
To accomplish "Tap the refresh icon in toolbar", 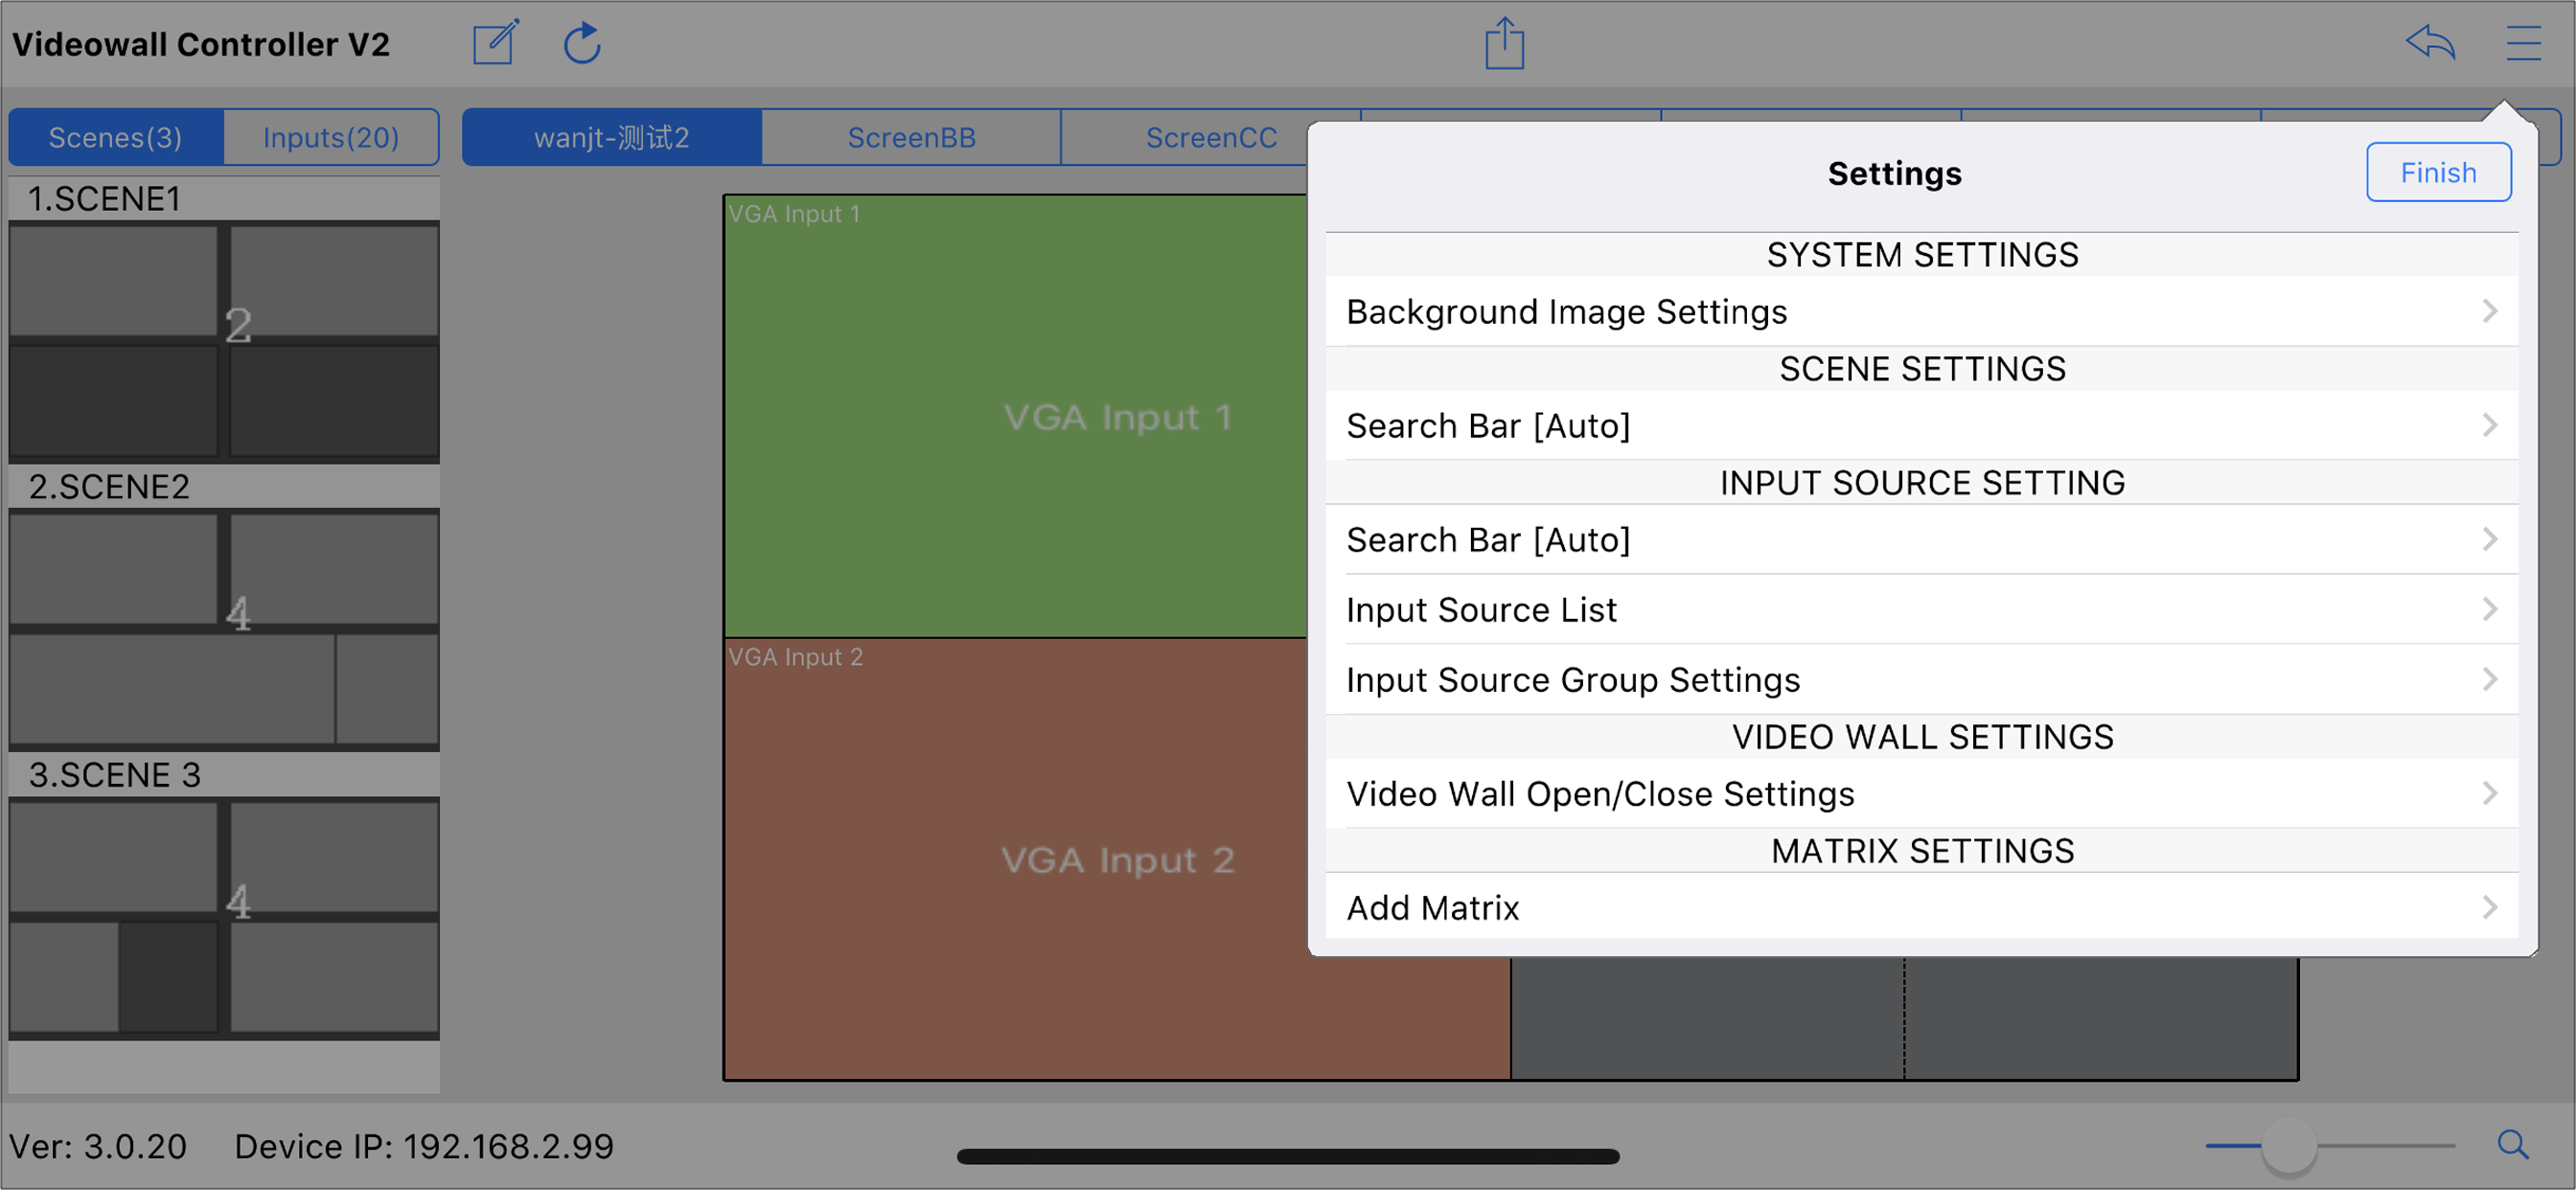I will click(582, 43).
